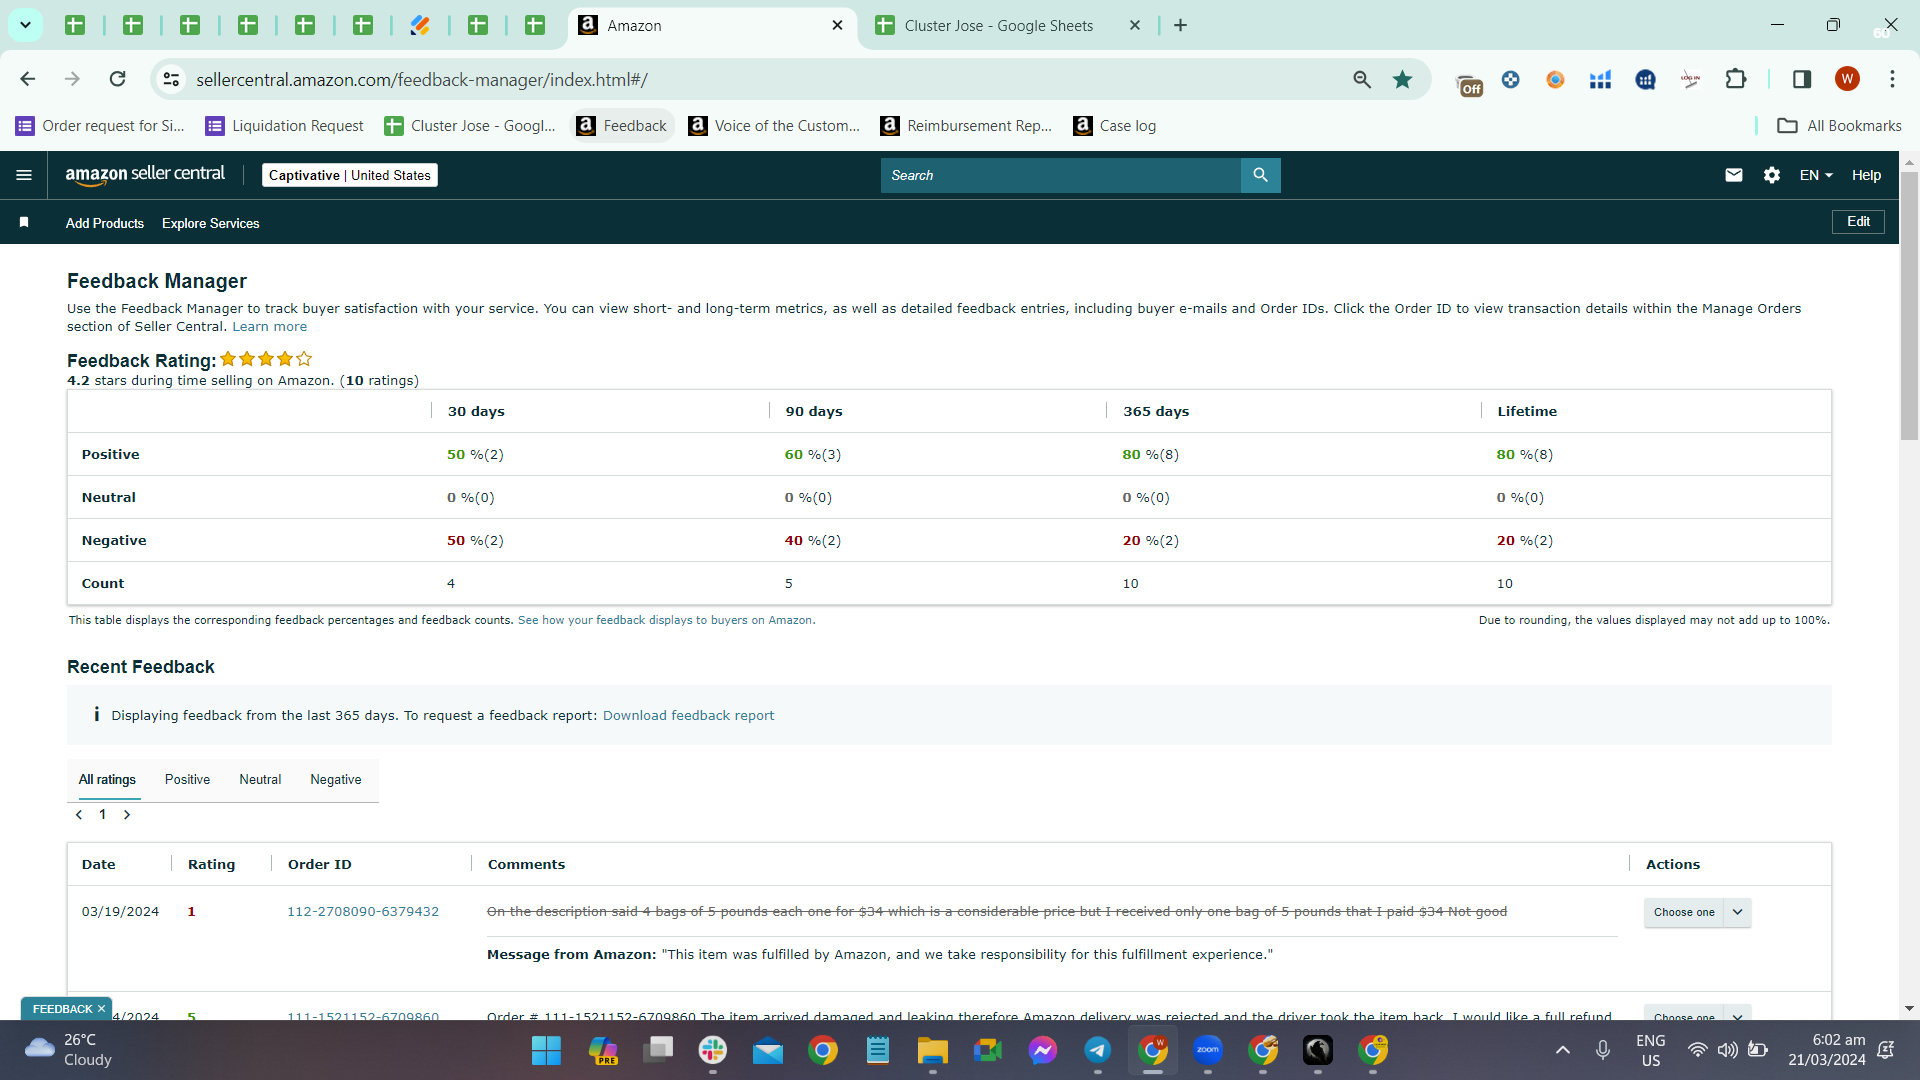The image size is (1920, 1080).
Task: Click the browser zoom magnifier icon in the address bar
Action: pos(1362,79)
